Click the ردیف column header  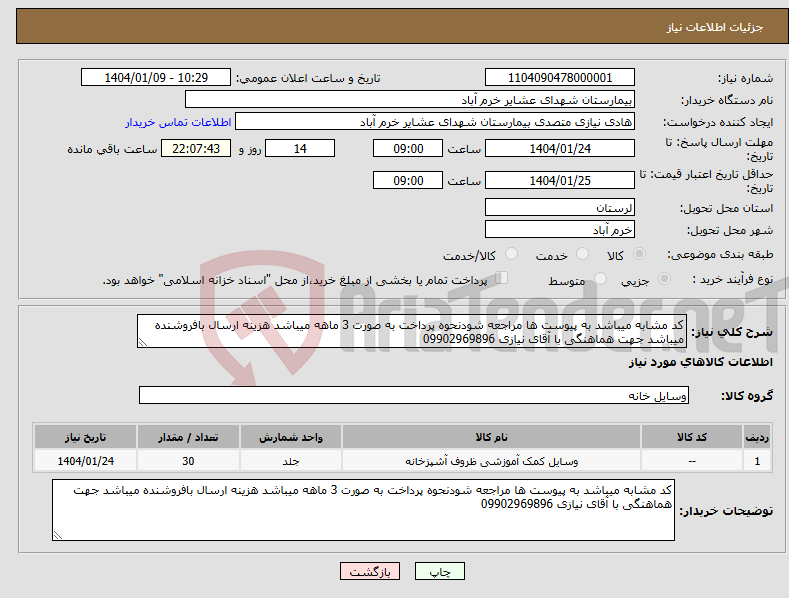tap(757, 437)
